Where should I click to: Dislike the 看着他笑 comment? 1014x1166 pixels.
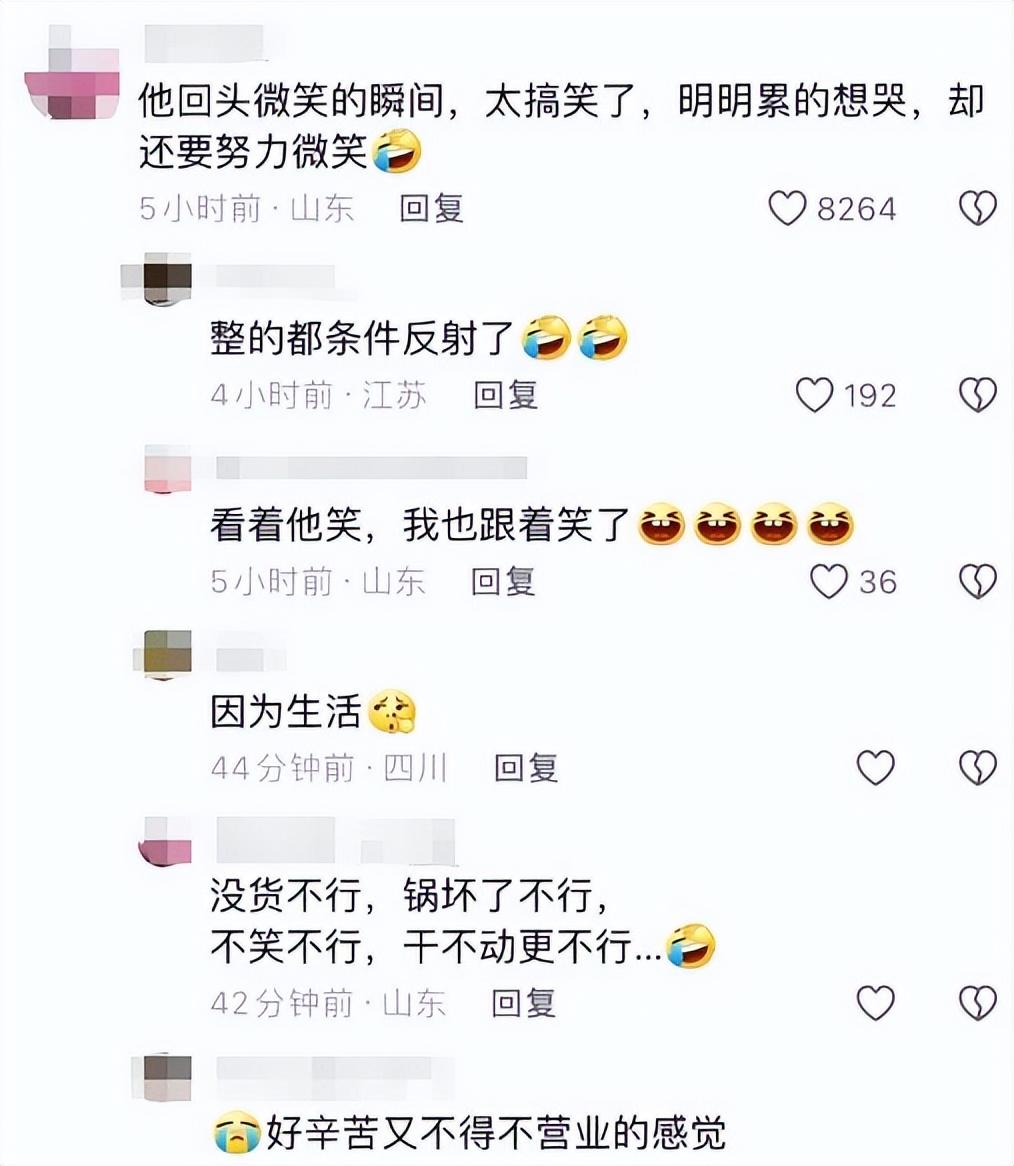pos(978,581)
